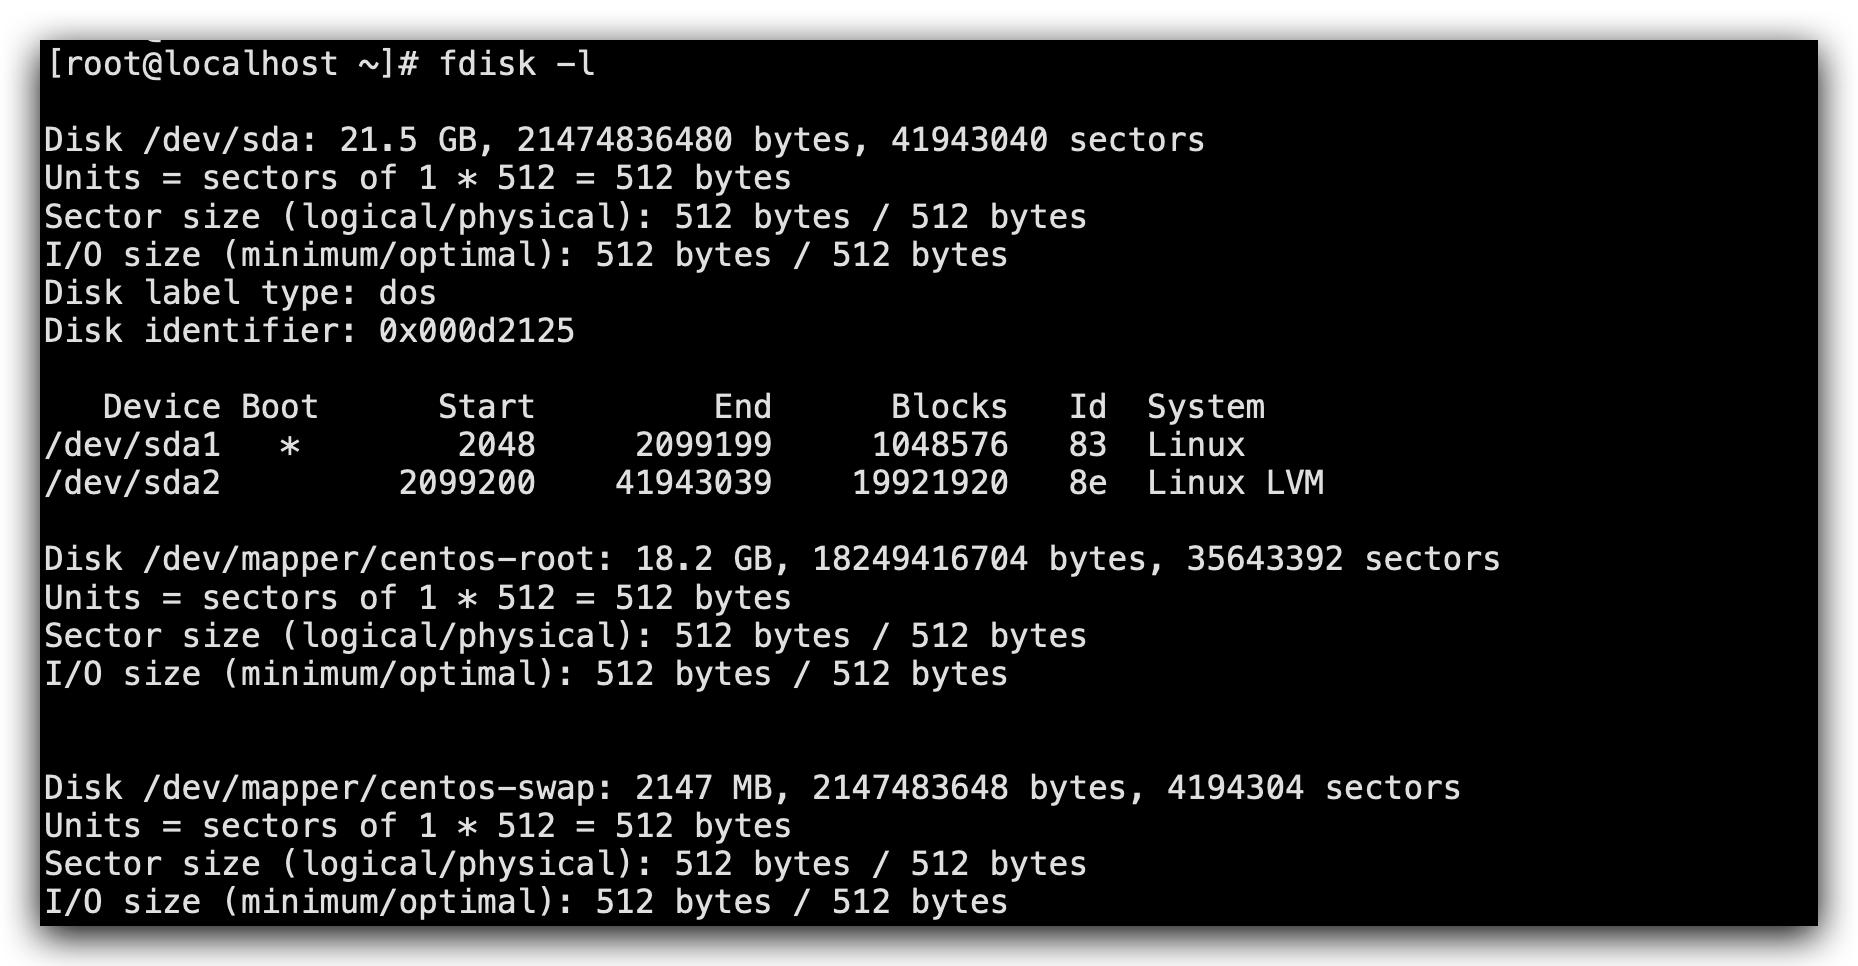Click the /dev/sda1 partition entry

[x=132, y=445]
